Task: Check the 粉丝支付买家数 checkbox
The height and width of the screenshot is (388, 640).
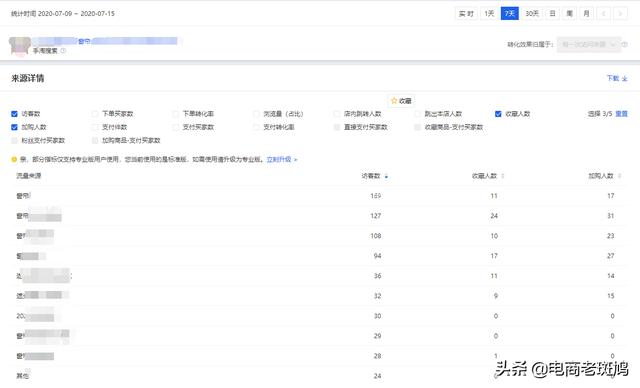Action: 14,140
